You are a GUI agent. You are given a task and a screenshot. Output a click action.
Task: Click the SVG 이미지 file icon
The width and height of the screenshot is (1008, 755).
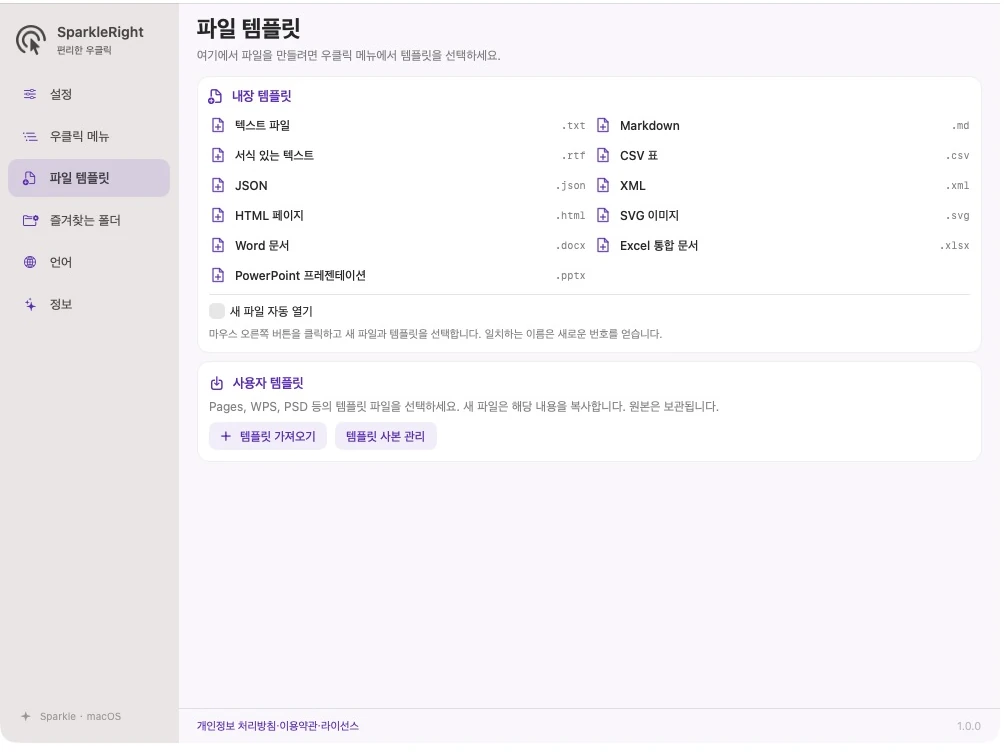(x=603, y=215)
